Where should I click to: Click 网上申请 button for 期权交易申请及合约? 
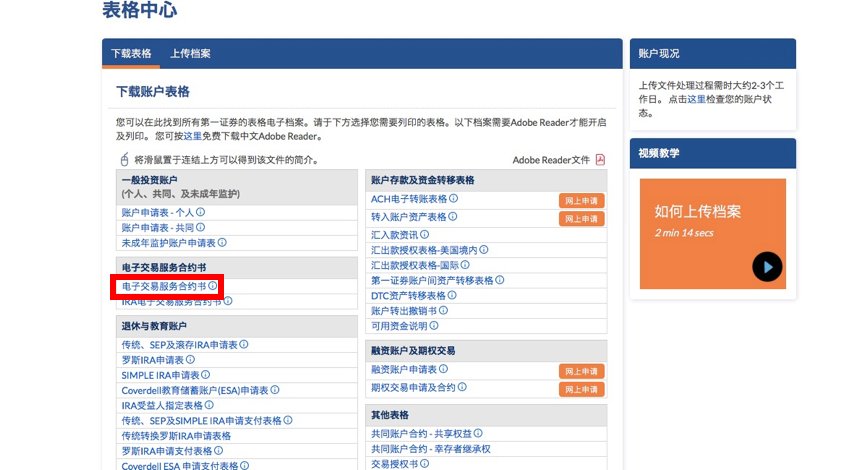(581, 389)
